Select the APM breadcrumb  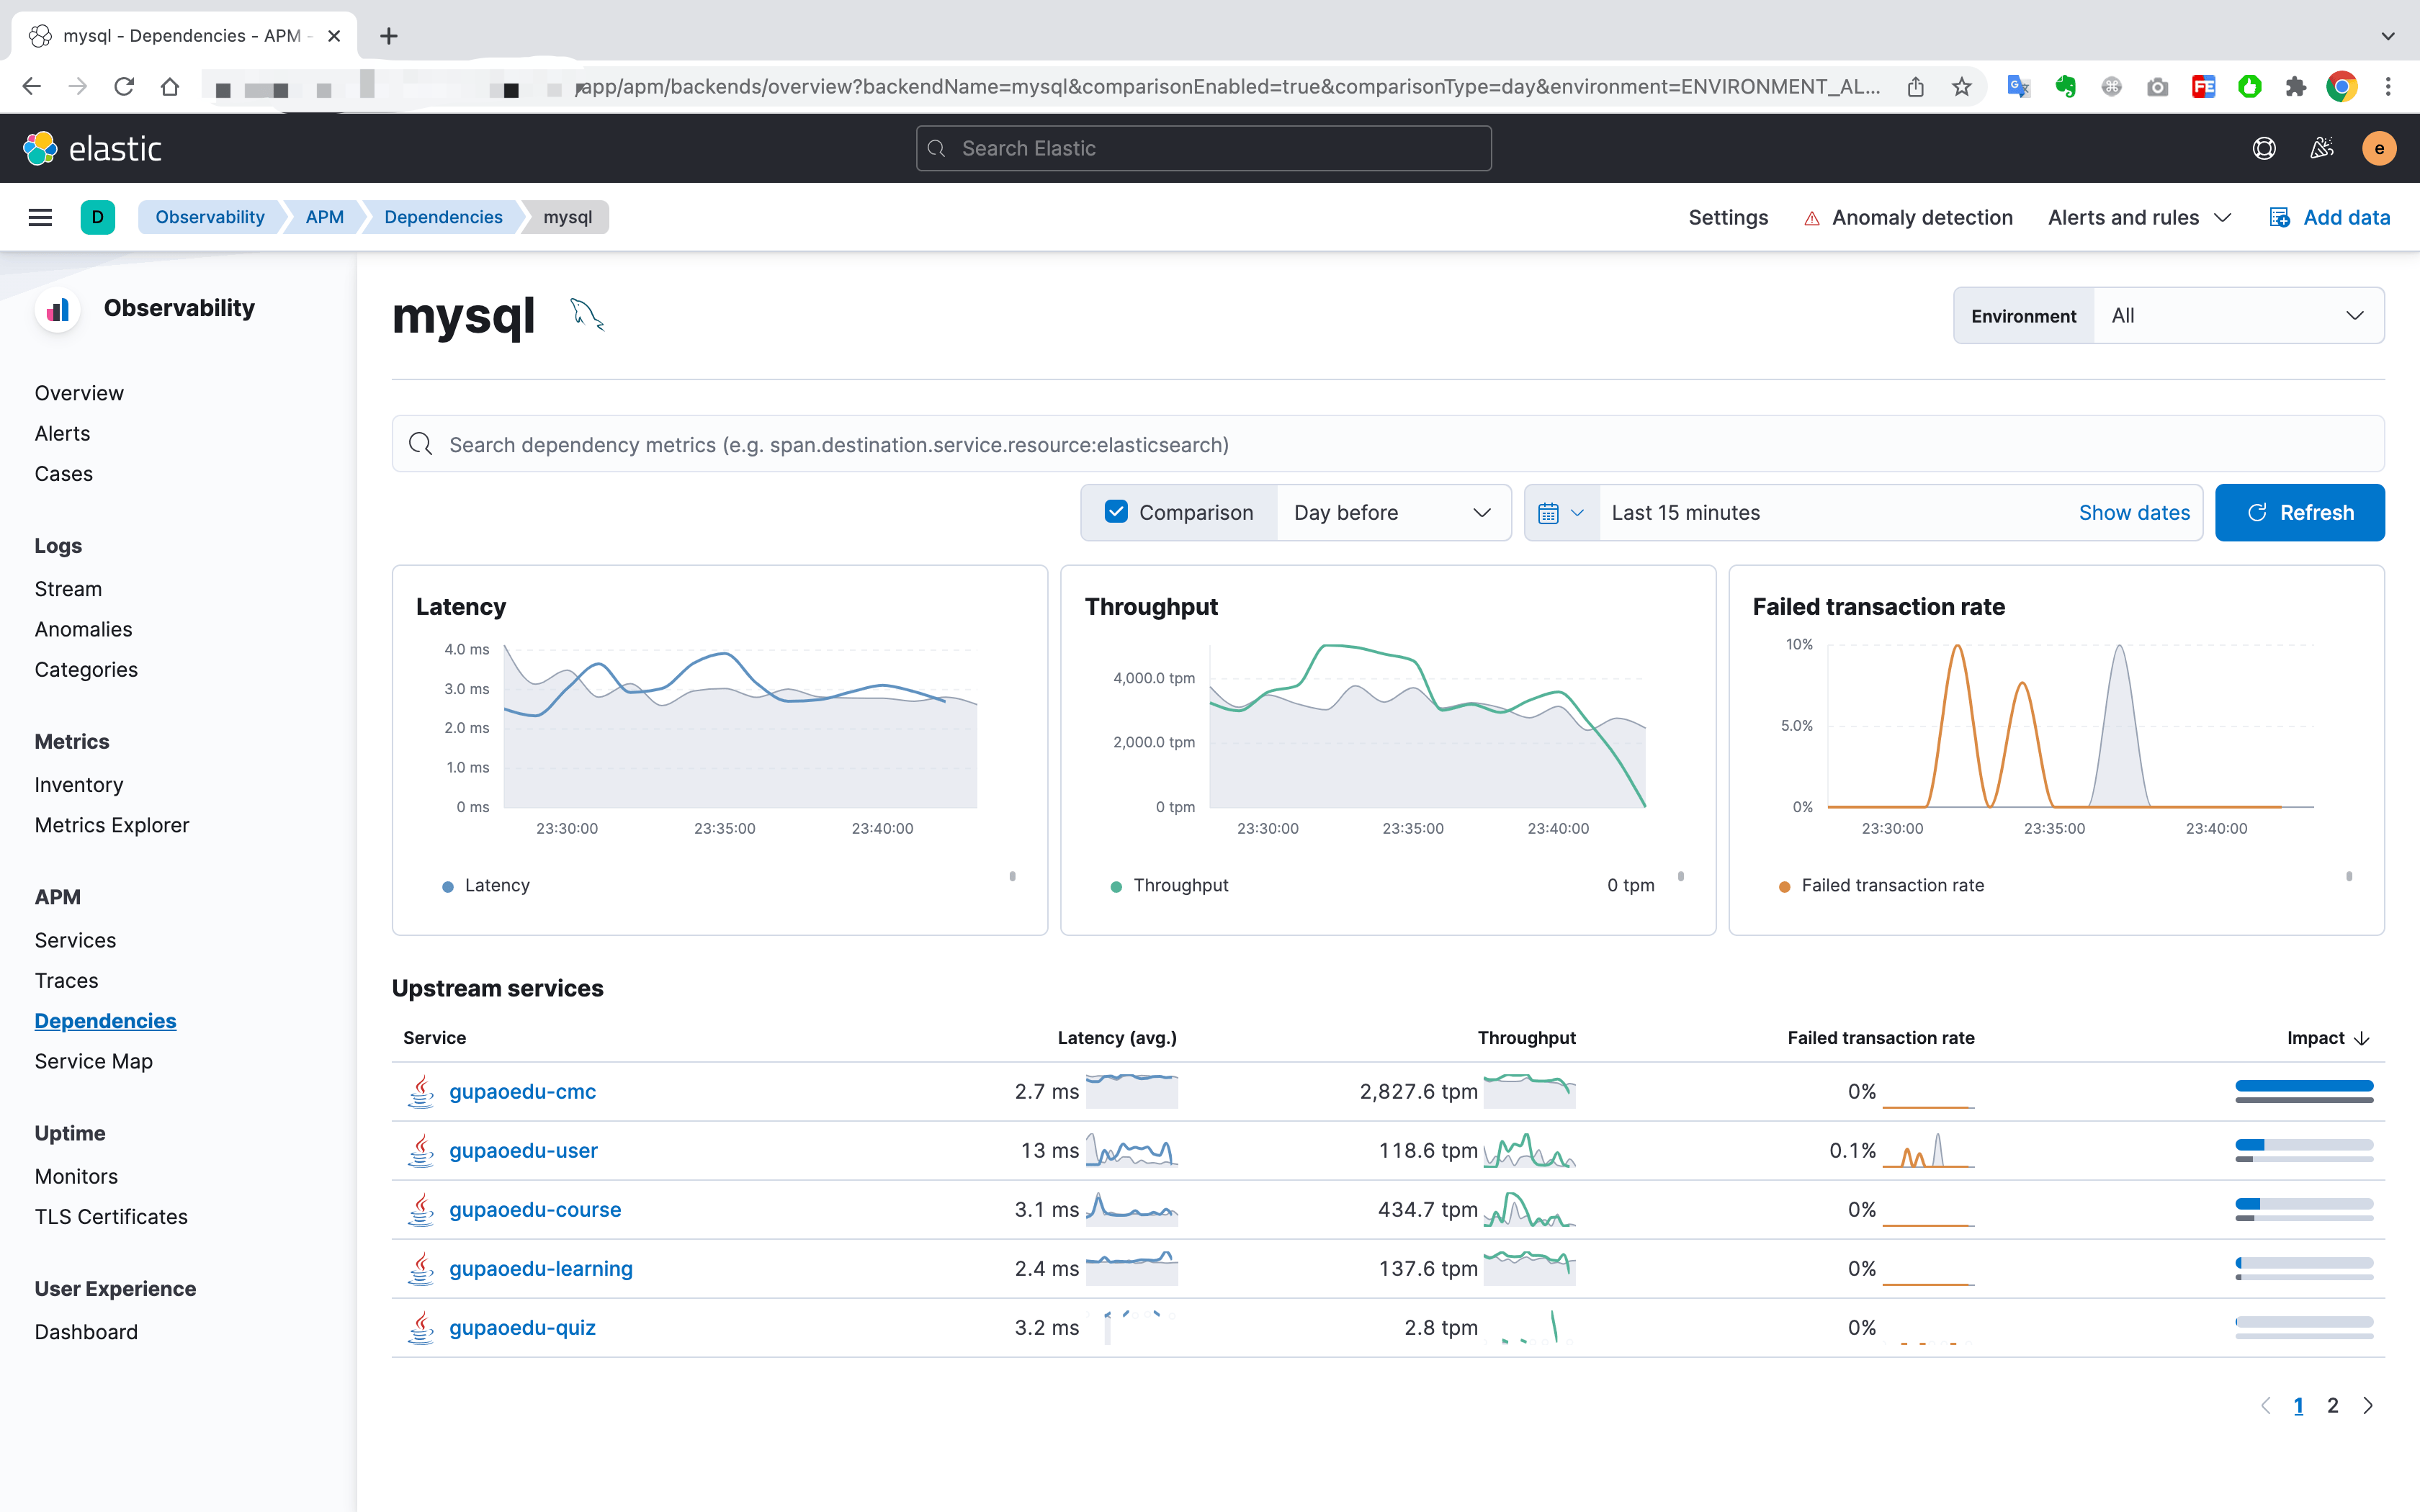(x=324, y=217)
